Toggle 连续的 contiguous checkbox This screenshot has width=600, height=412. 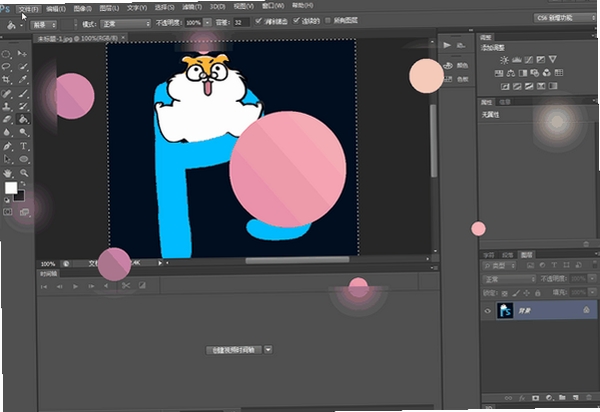click(x=296, y=21)
